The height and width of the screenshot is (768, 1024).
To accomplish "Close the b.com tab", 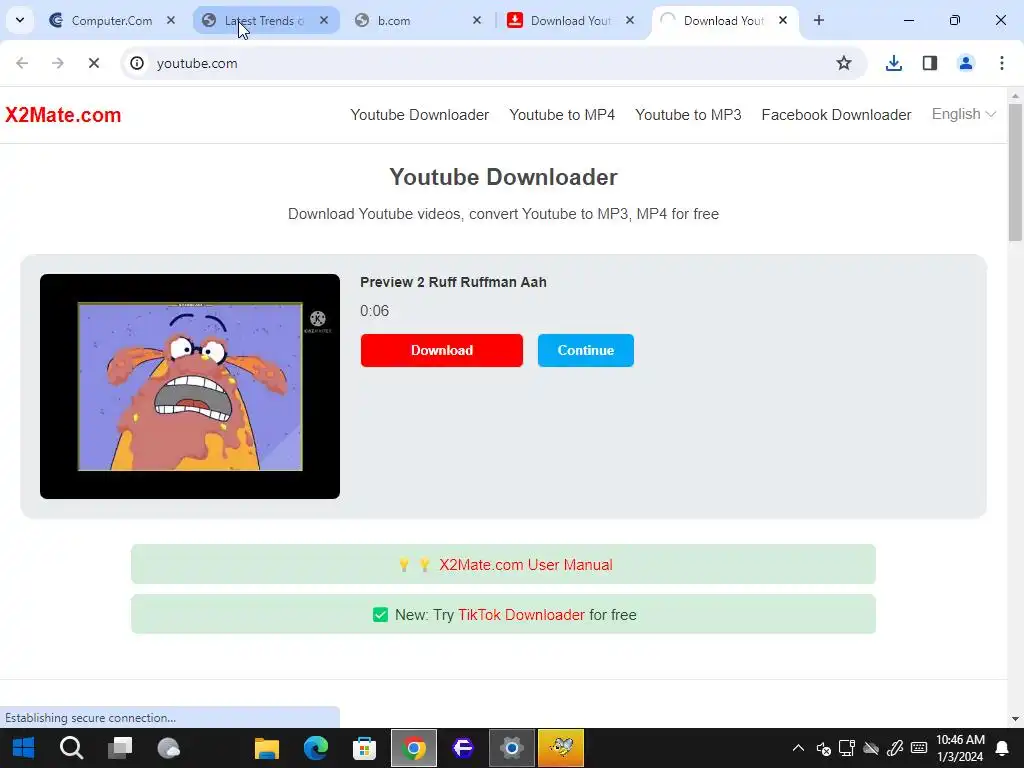I will [x=477, y=20].
